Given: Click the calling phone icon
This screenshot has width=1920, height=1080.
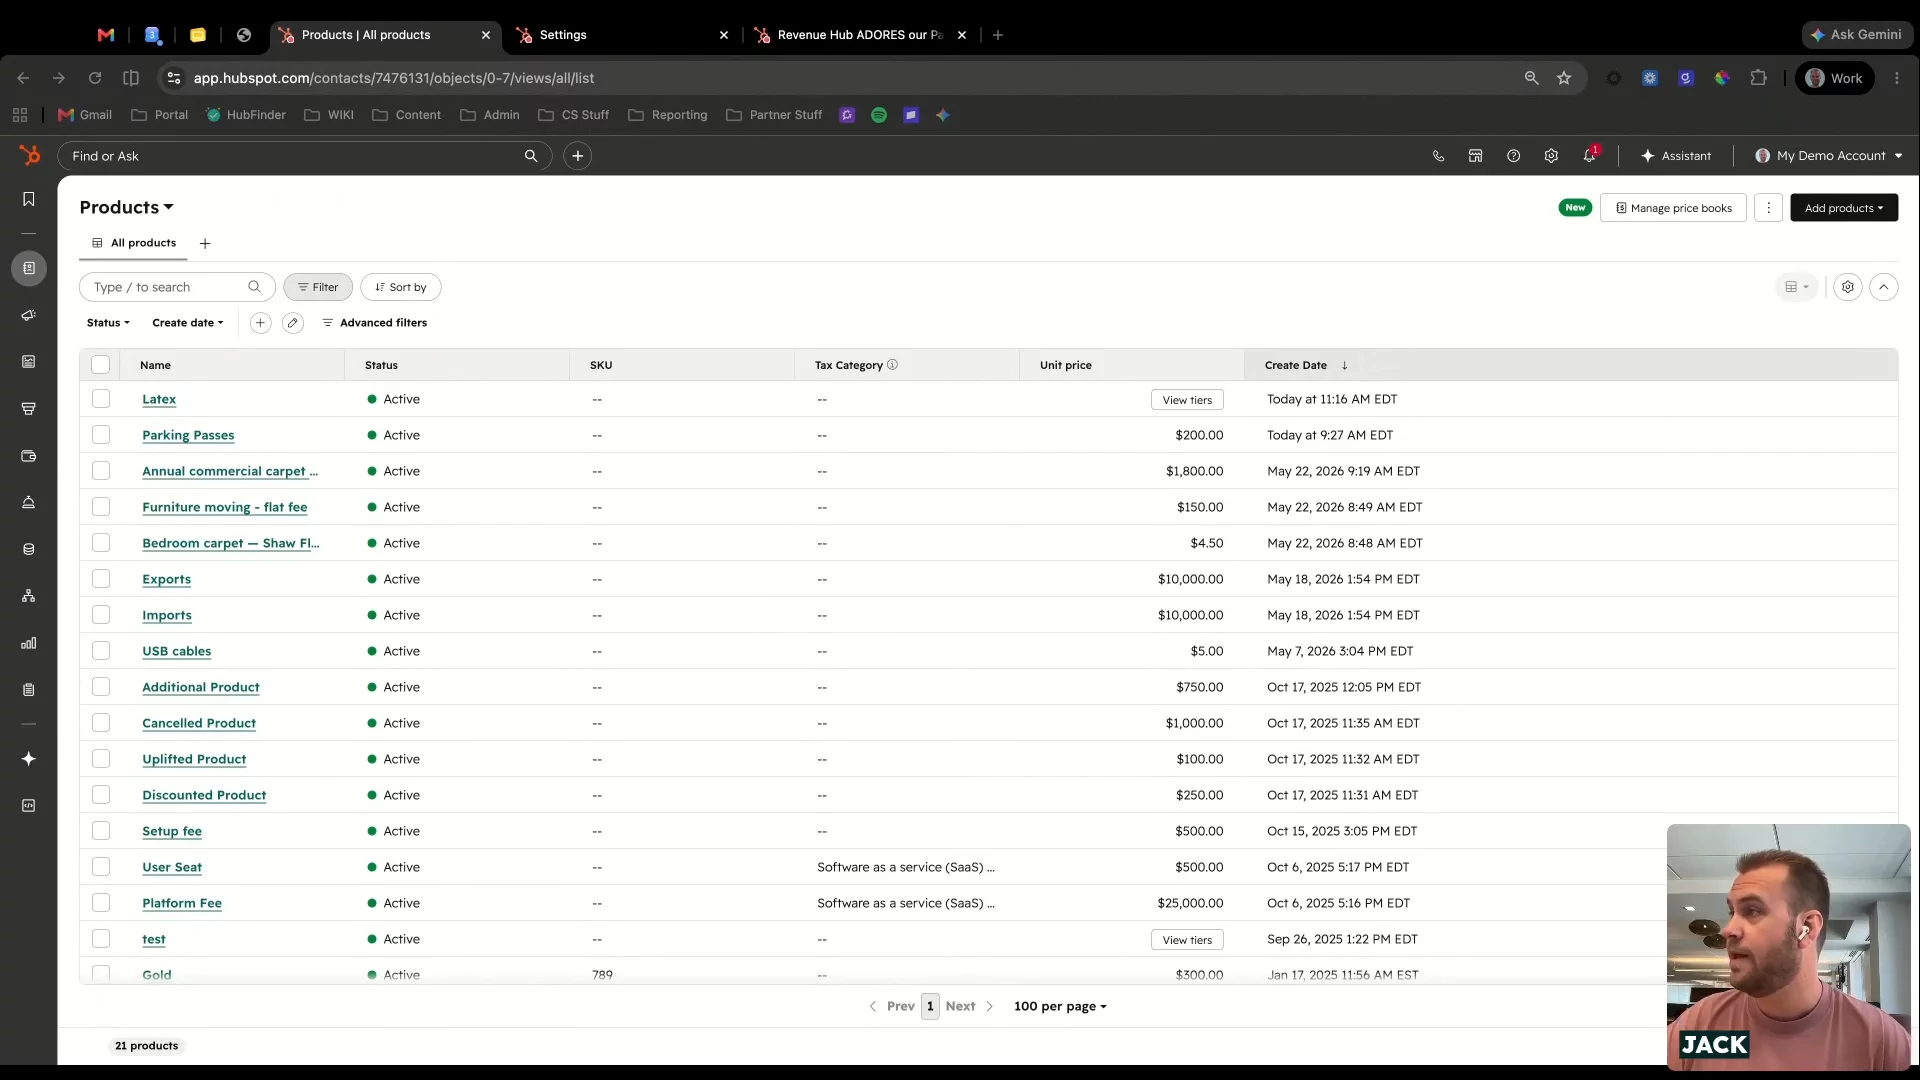Looking at the screenshot, I should [1438, 156].
